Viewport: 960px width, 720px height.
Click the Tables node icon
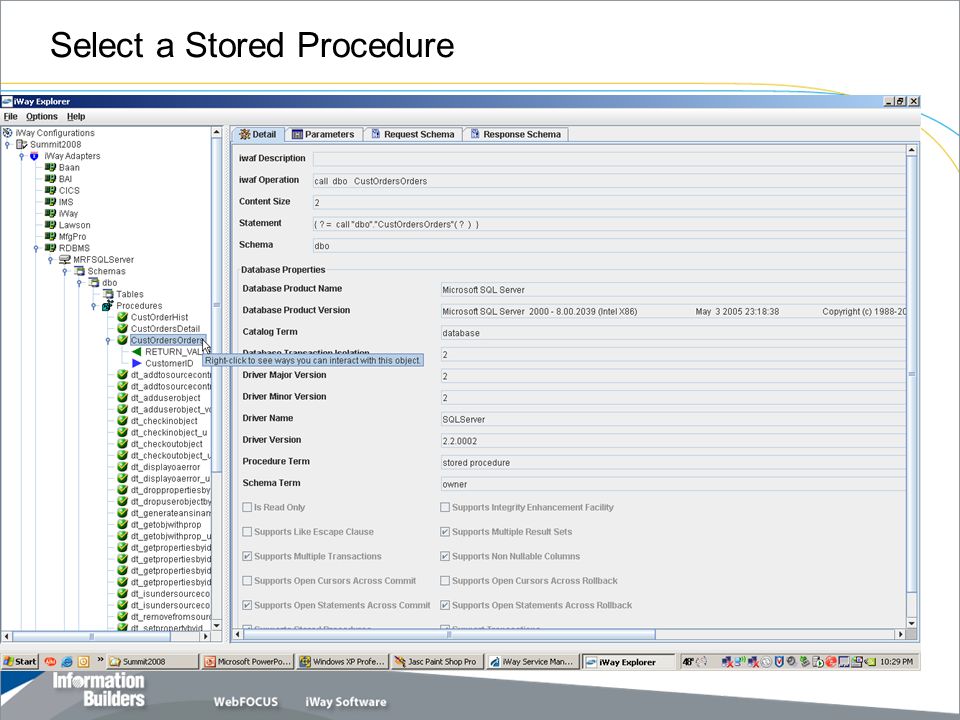click(x=108, y=294)
